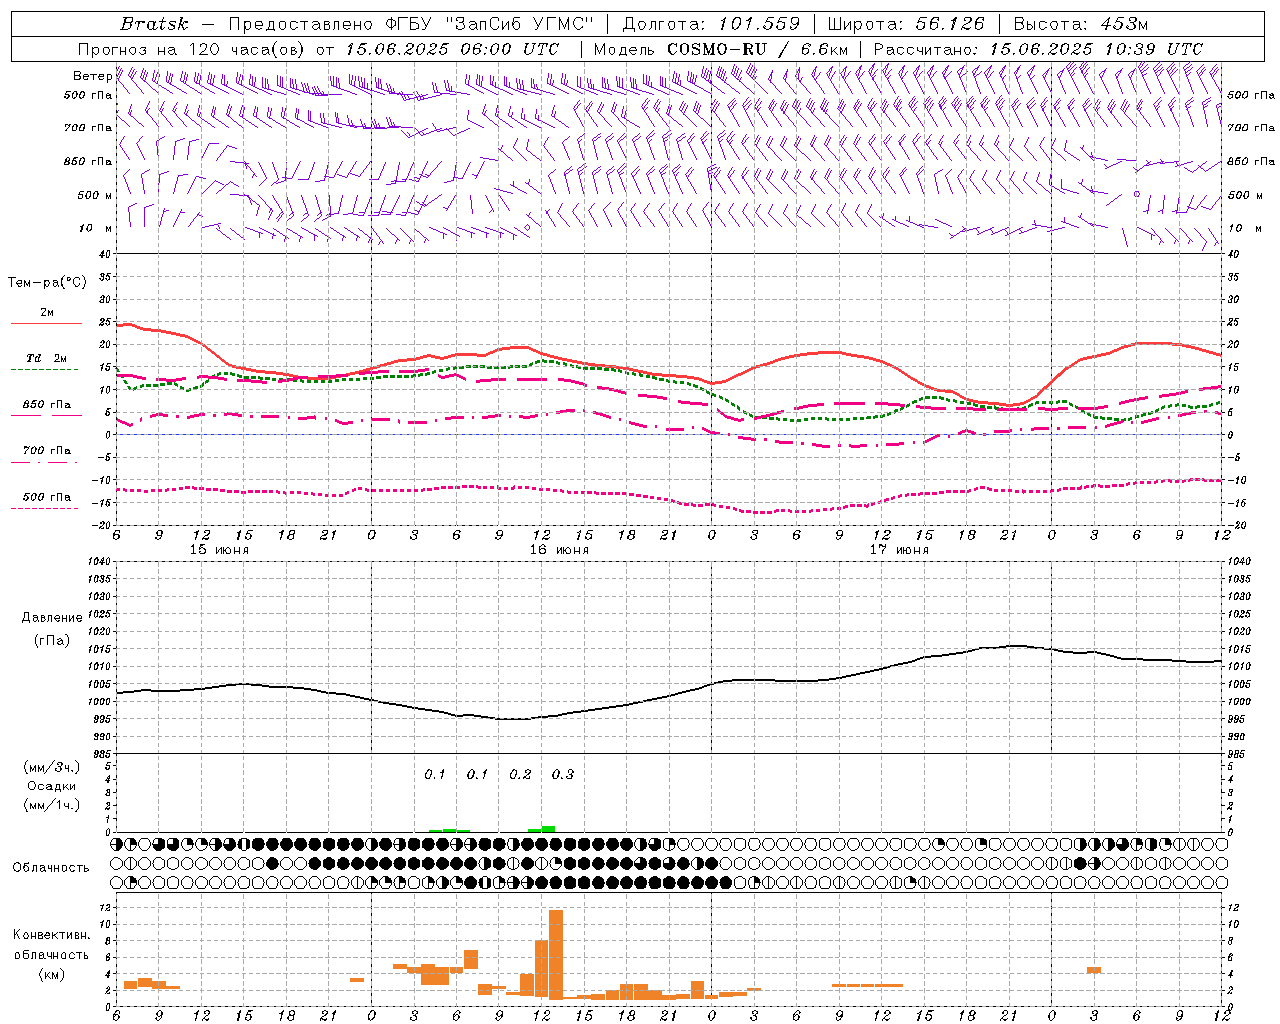This screenshot has height=1024, width=1280.
Task: Click the dotted '500 гПа' temperature legend sample
Action: tap(45, 508)
